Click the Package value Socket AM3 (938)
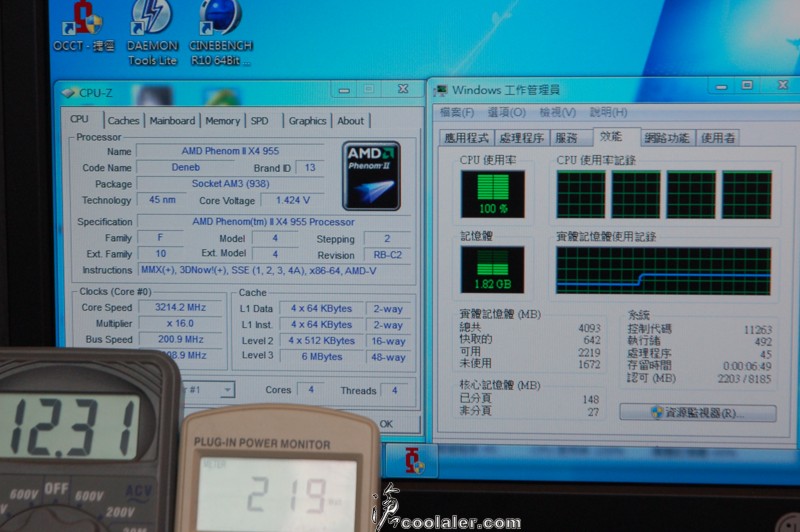 tap(231, 184)
